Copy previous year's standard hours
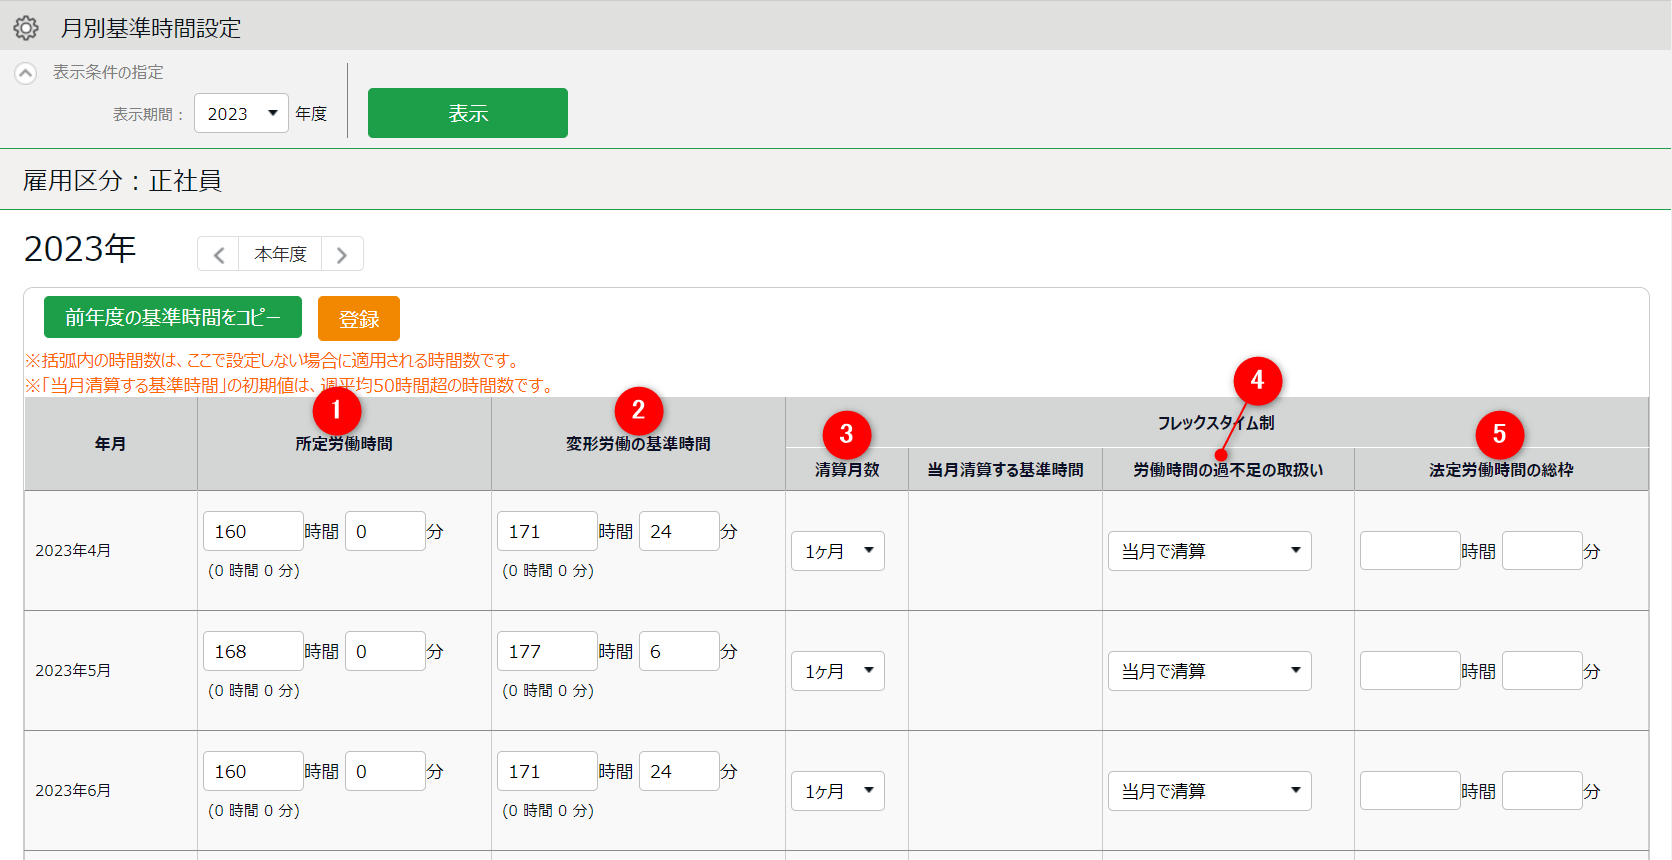 point(172,317)
